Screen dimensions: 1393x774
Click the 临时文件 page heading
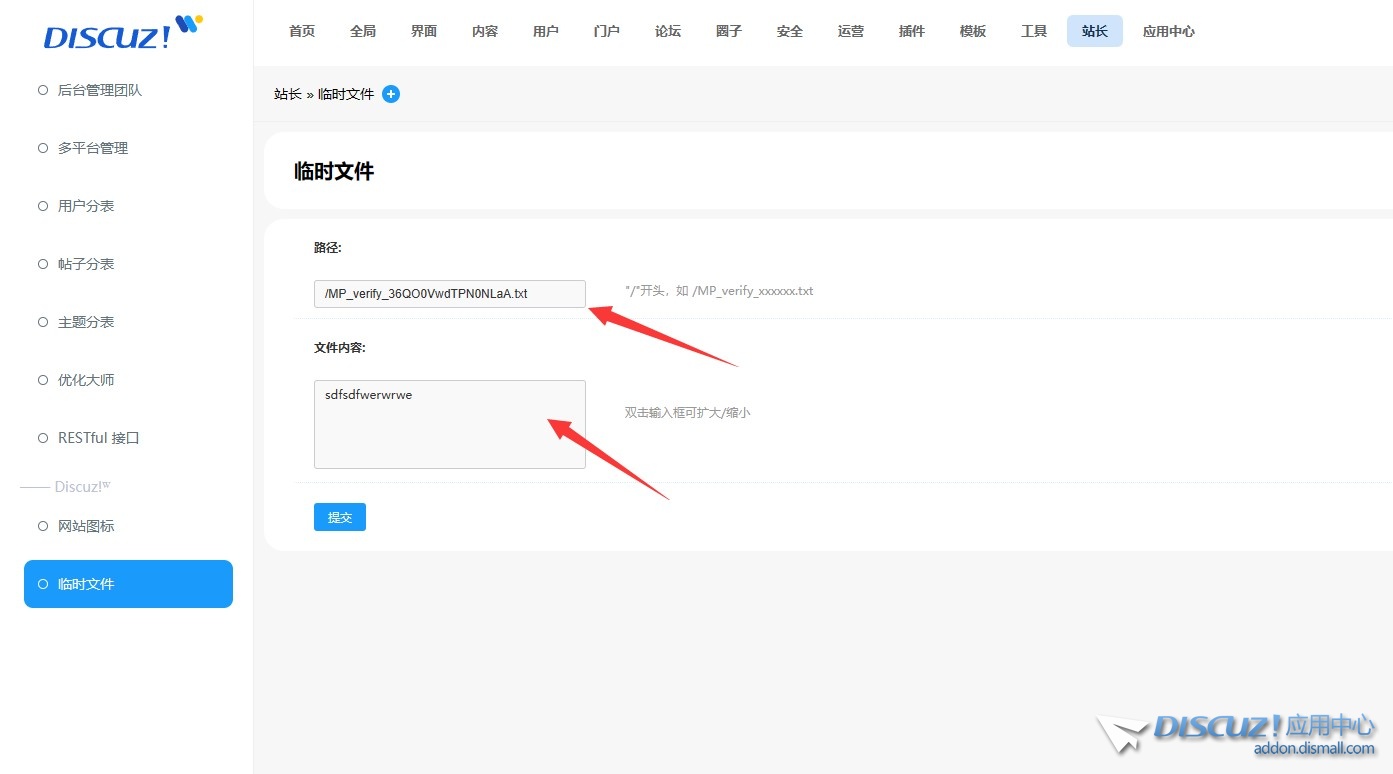334,171
